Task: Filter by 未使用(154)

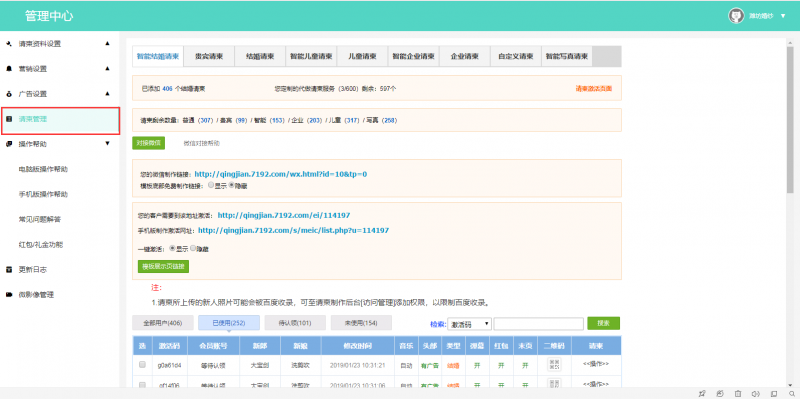Action: tap(361, 323)
